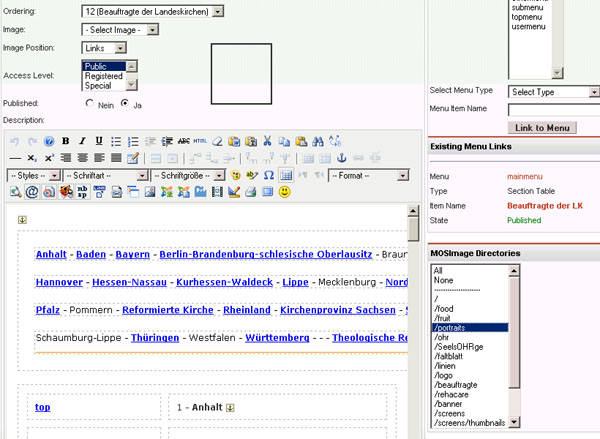The image size is (600, 439).
Task: Click into the Menu Item Name field
Action: 553,109
